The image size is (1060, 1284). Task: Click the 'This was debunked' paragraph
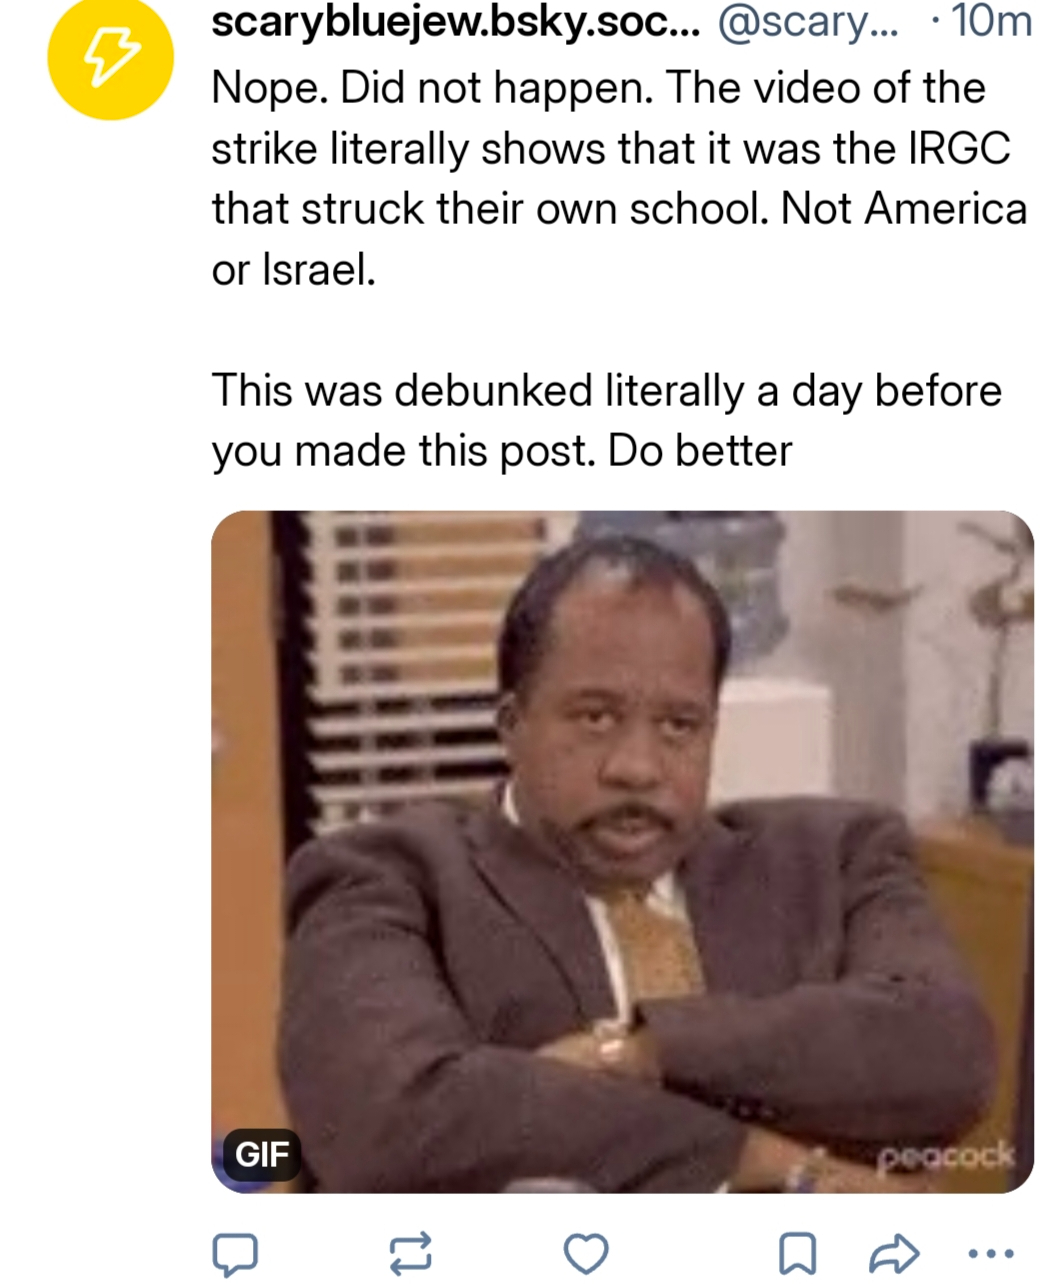[x=606, y=420]
